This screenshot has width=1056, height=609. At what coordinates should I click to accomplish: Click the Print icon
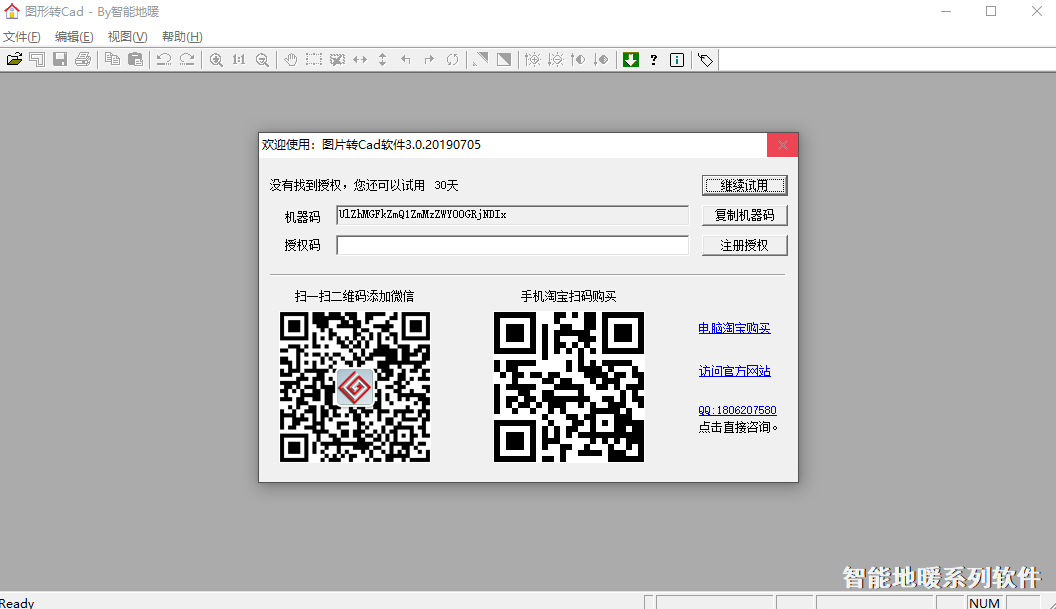pos(83,59)
